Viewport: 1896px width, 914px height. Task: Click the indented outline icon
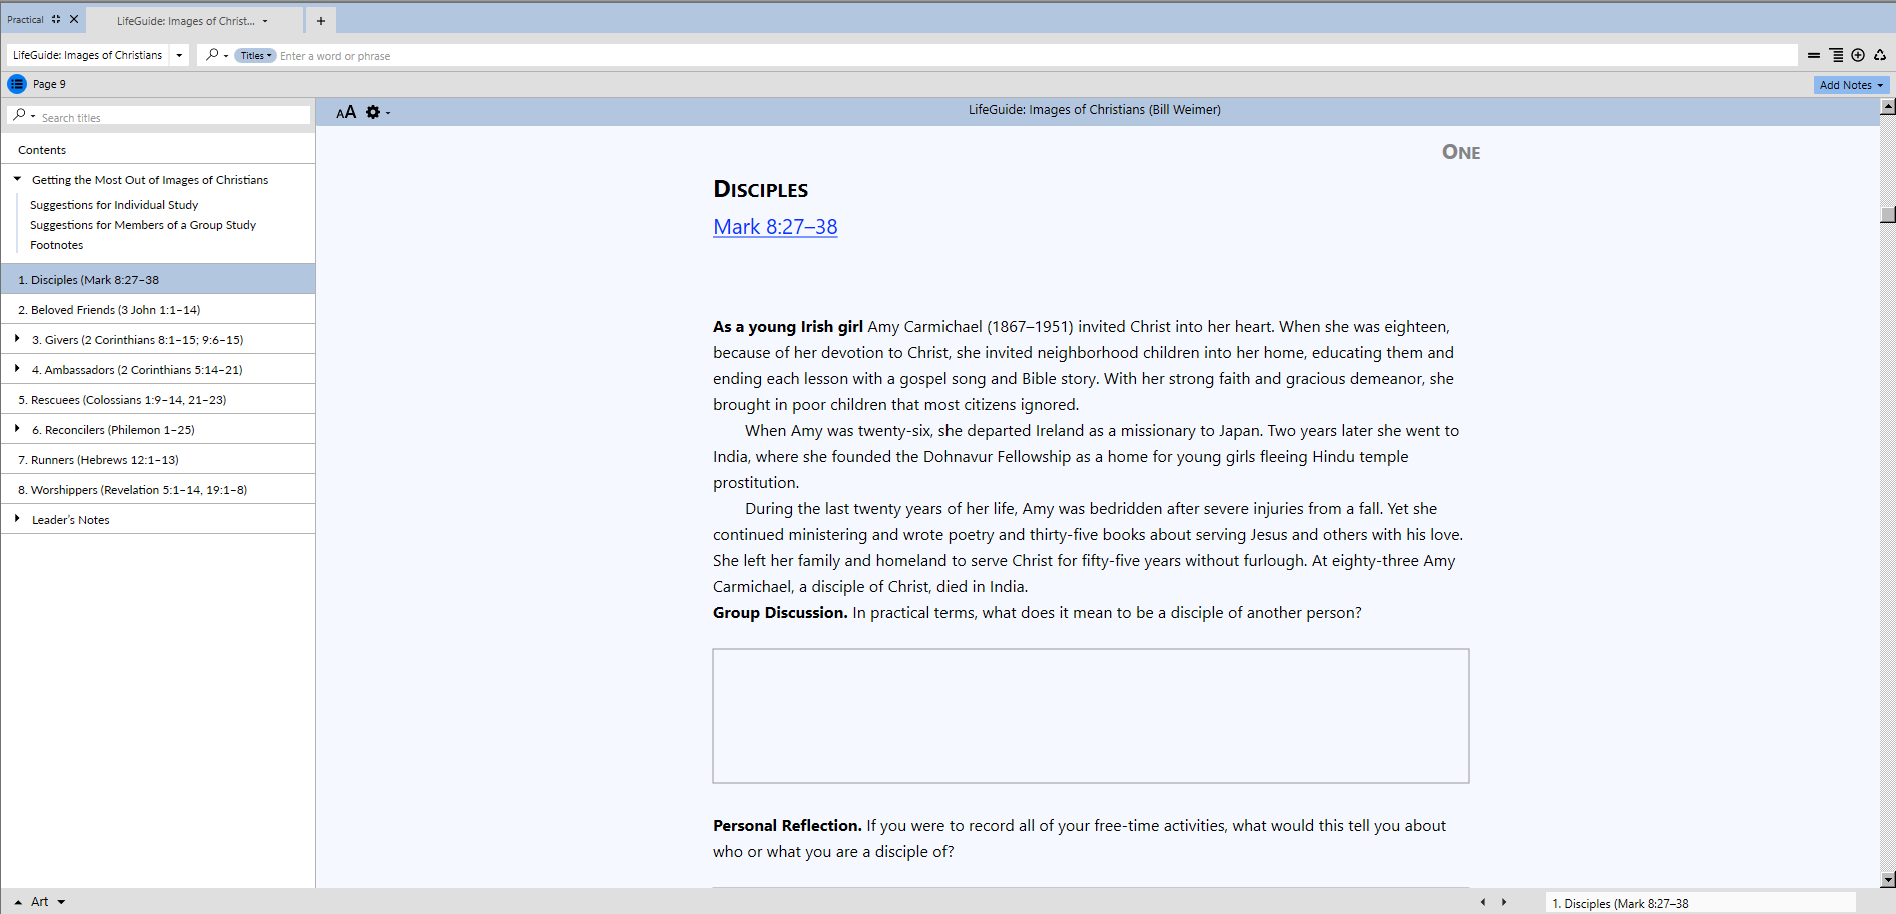[1836, 56]
